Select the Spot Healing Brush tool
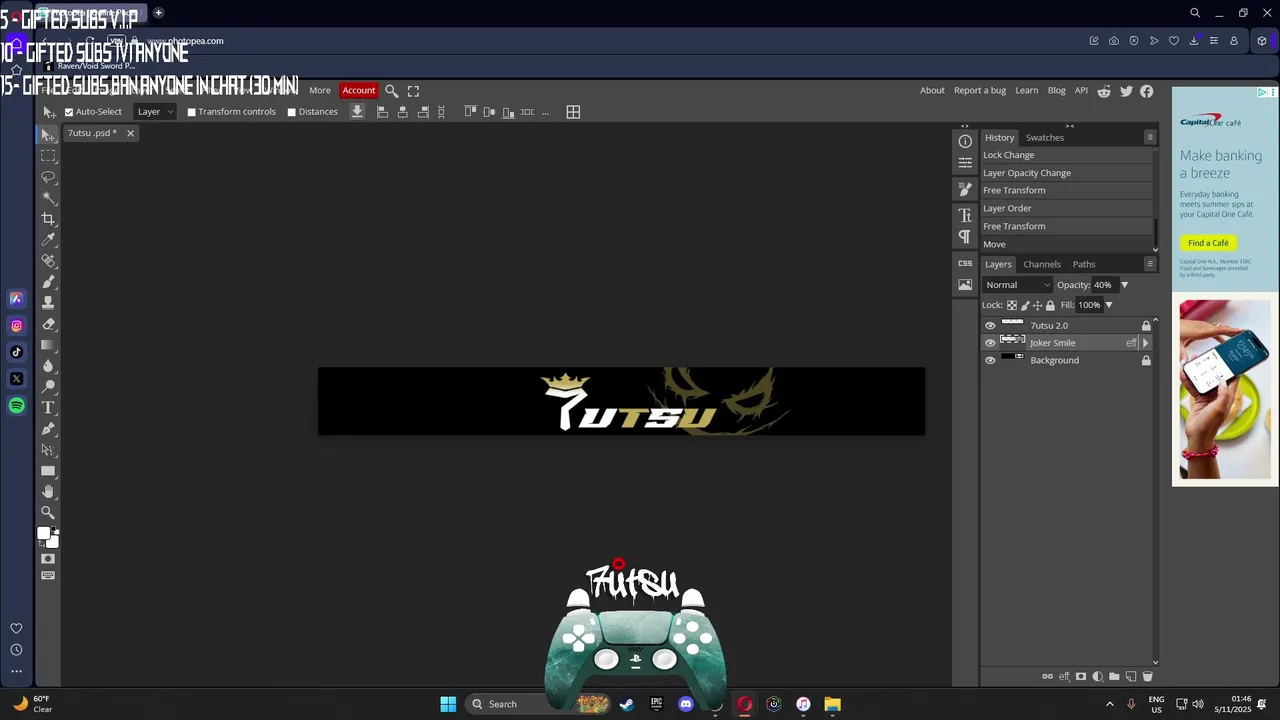 [x=48, y=261]
